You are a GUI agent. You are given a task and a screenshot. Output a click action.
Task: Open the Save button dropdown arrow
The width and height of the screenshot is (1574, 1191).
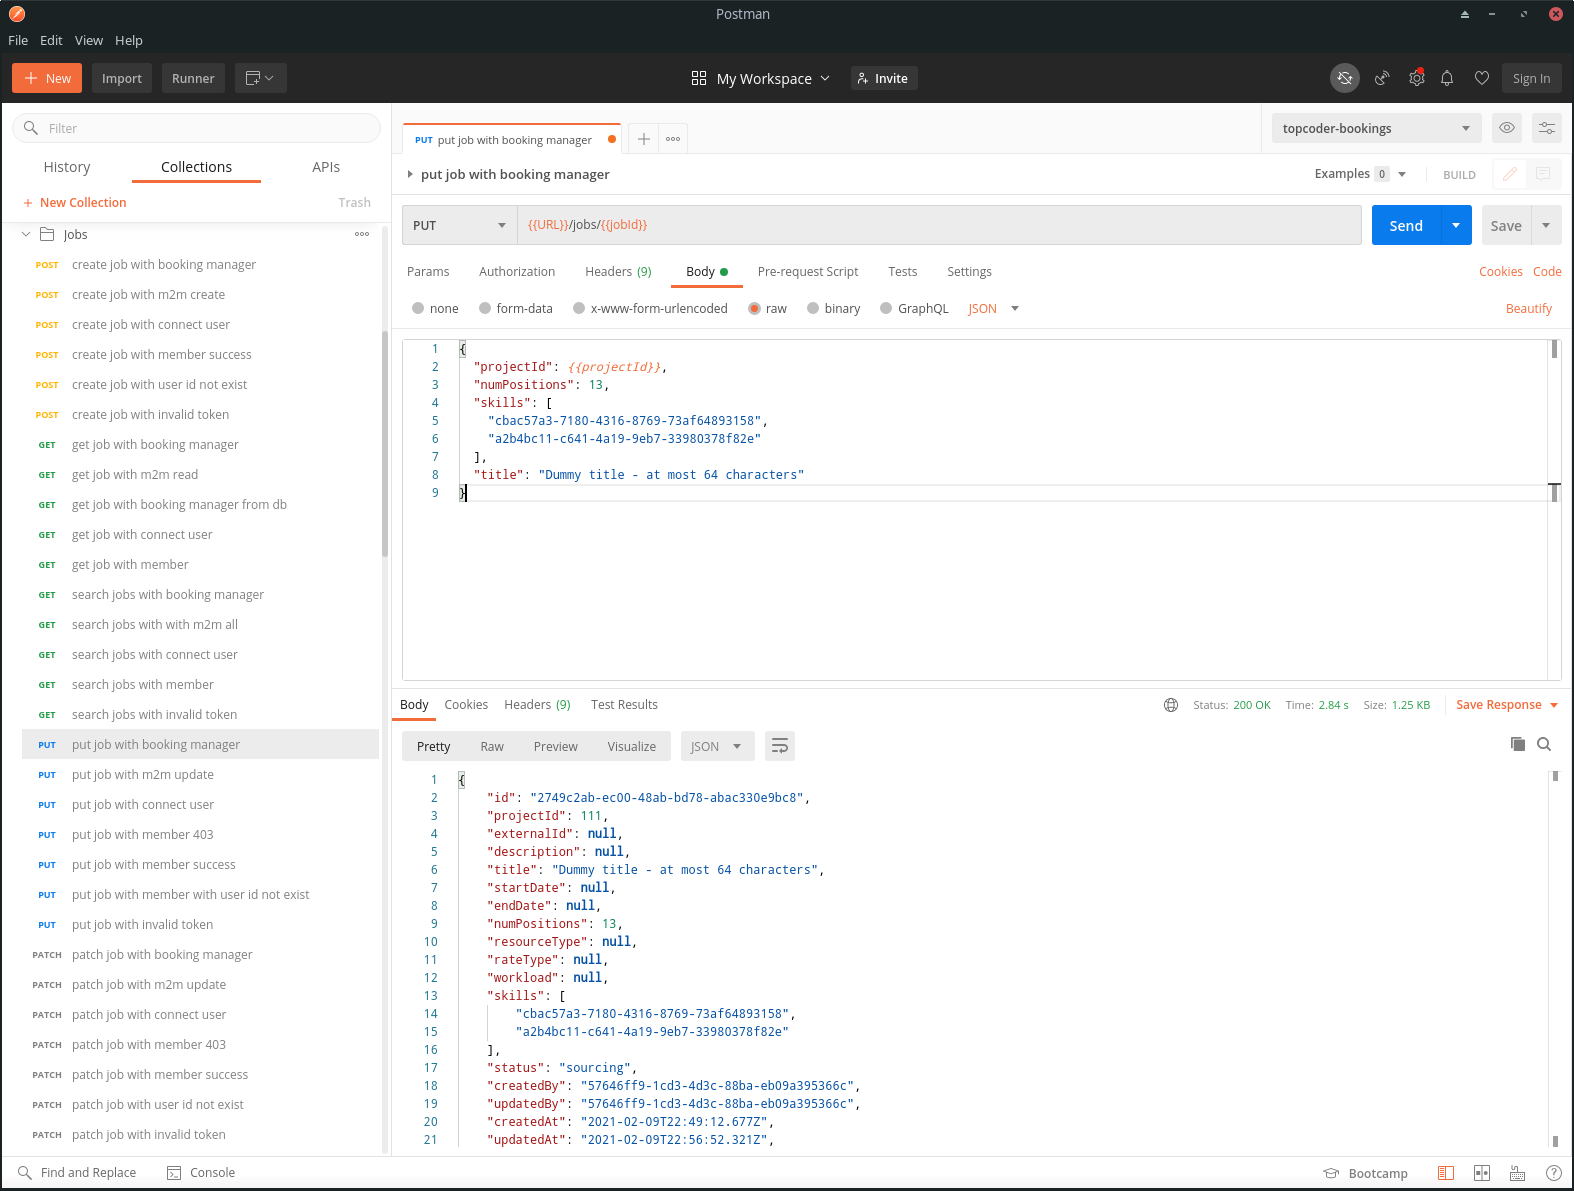pyautogui.click(x=1546, y=225)
